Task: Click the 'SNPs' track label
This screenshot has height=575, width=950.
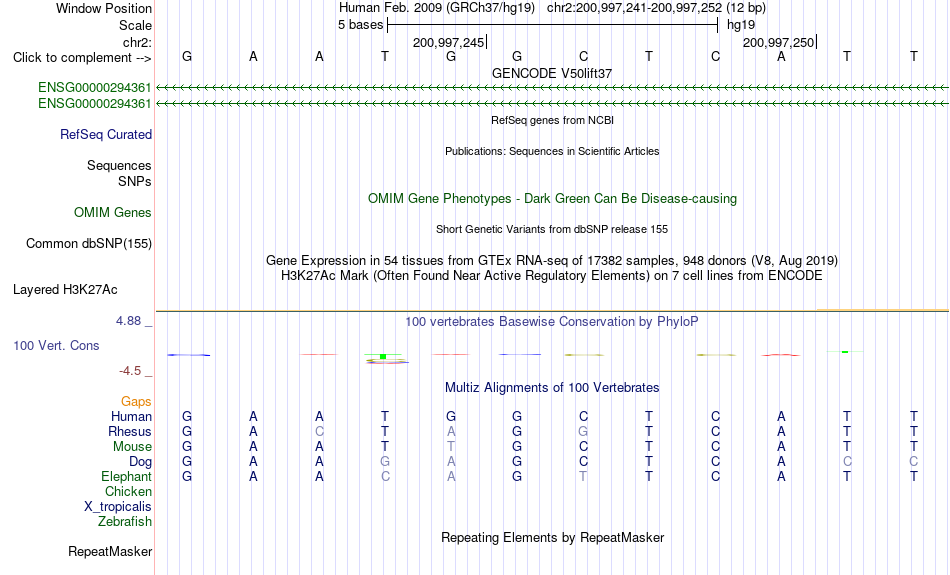Action: pyautogui.click(x=135, y=181)
